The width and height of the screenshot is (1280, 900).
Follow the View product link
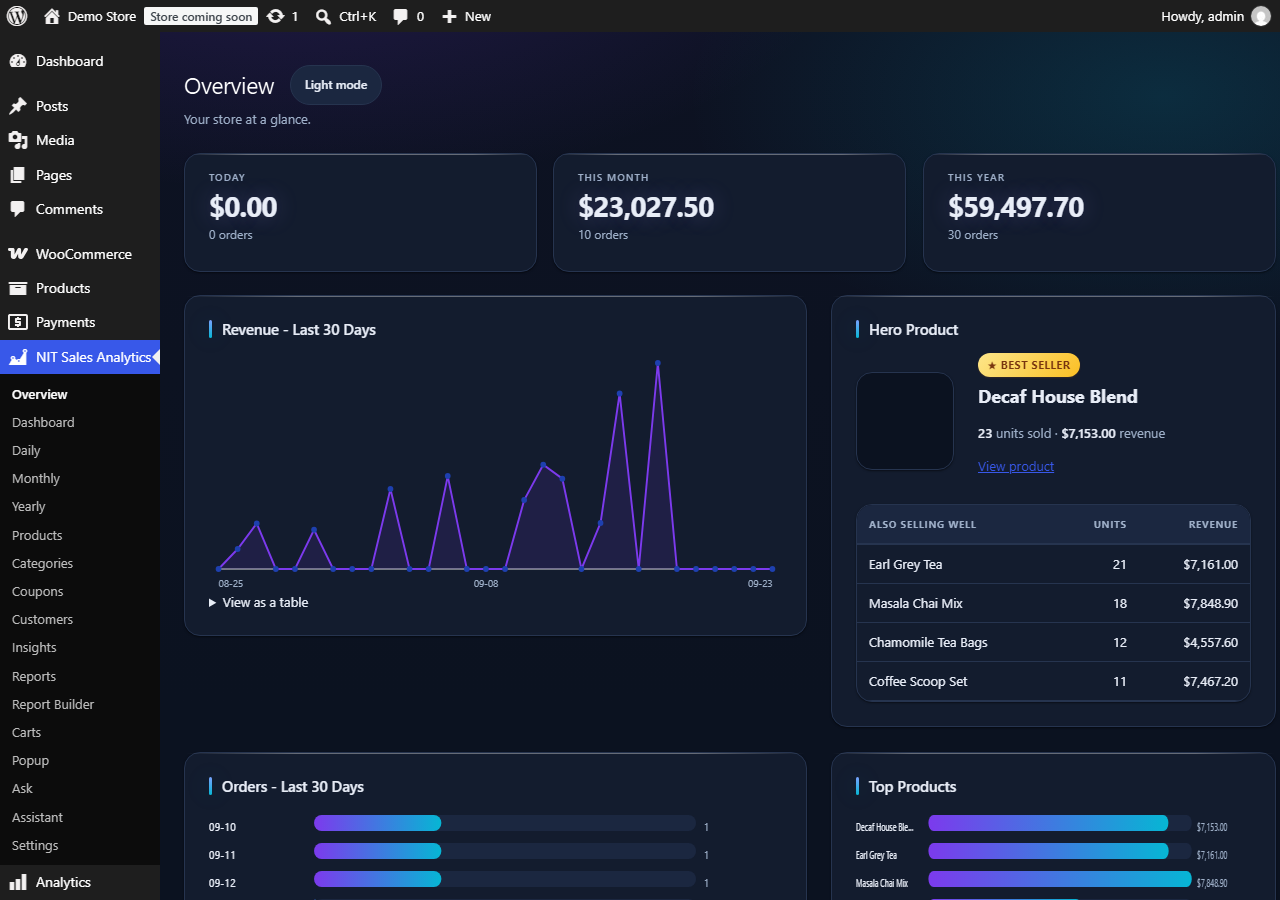[x=1016, y=466]
